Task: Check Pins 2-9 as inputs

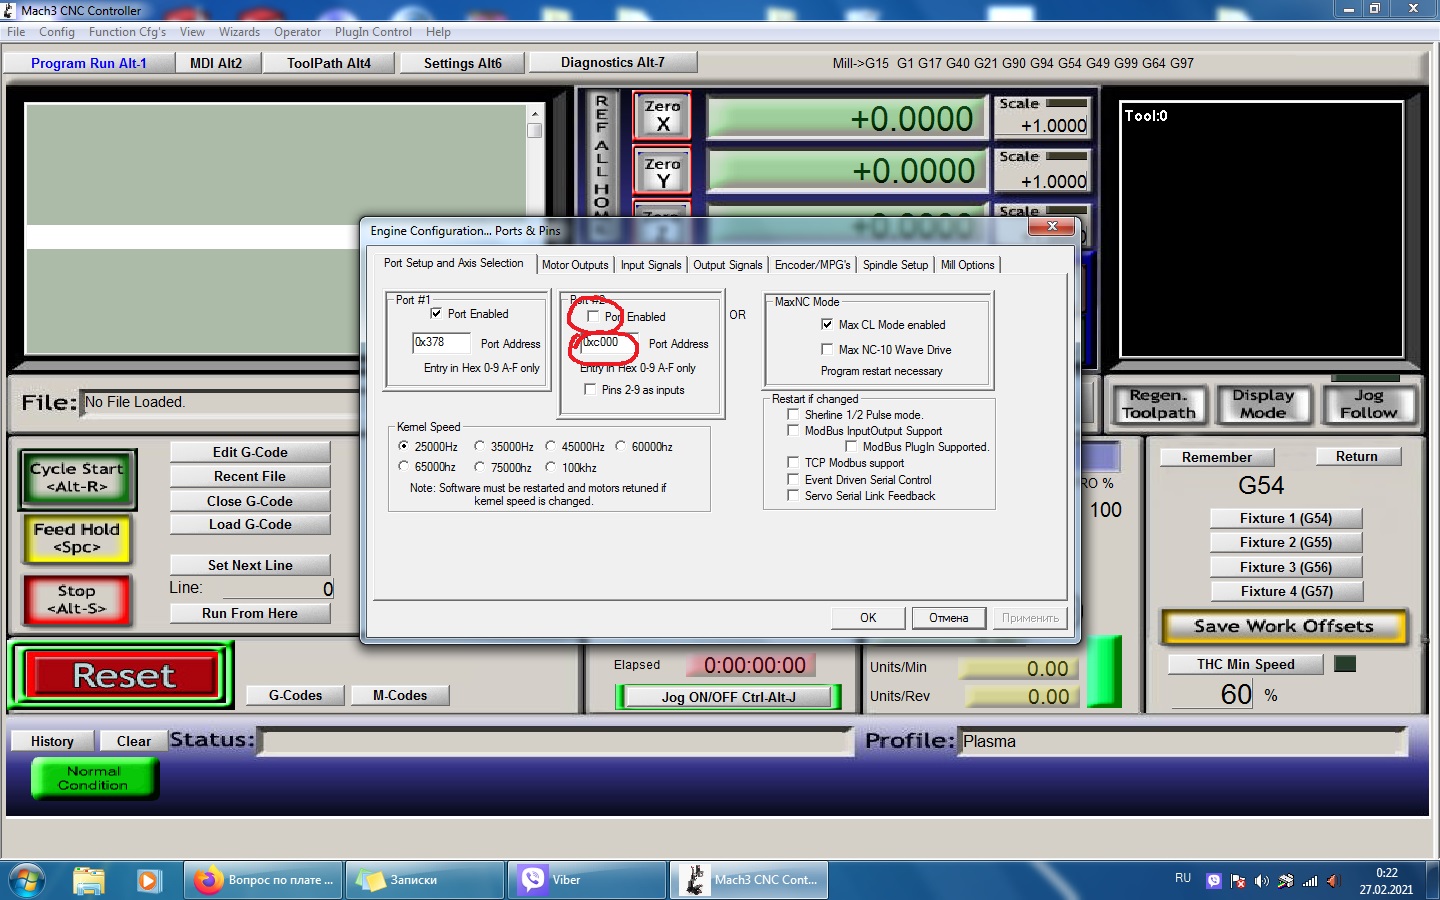Action: click(590, 389)
